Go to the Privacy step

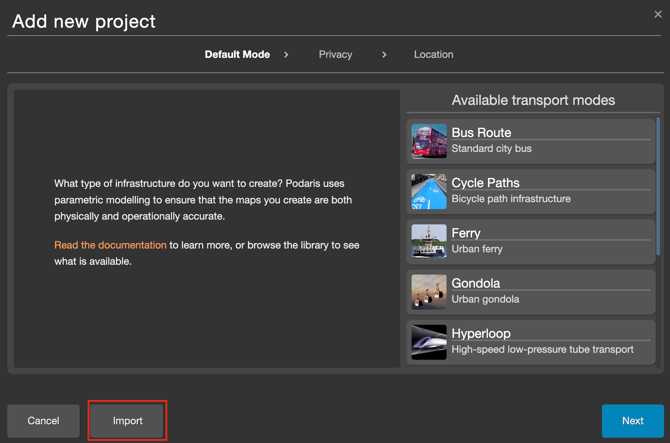(335, 55)
